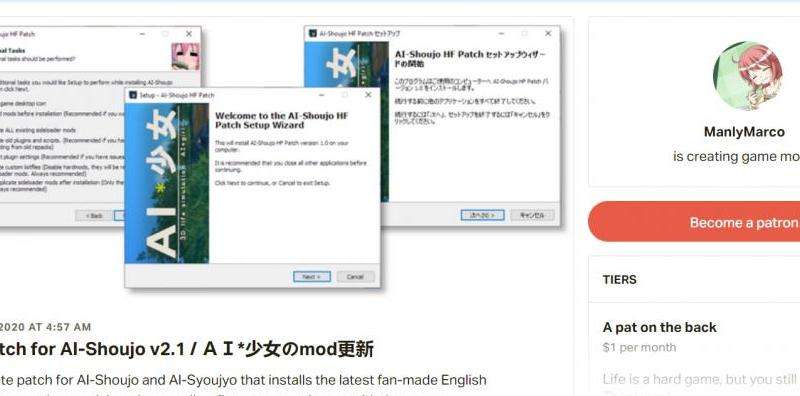This screenshot has width=800, height=396.
Task: Click the 'is creating game mods' description
Action: pyautogui.click(x=736, y=157)
